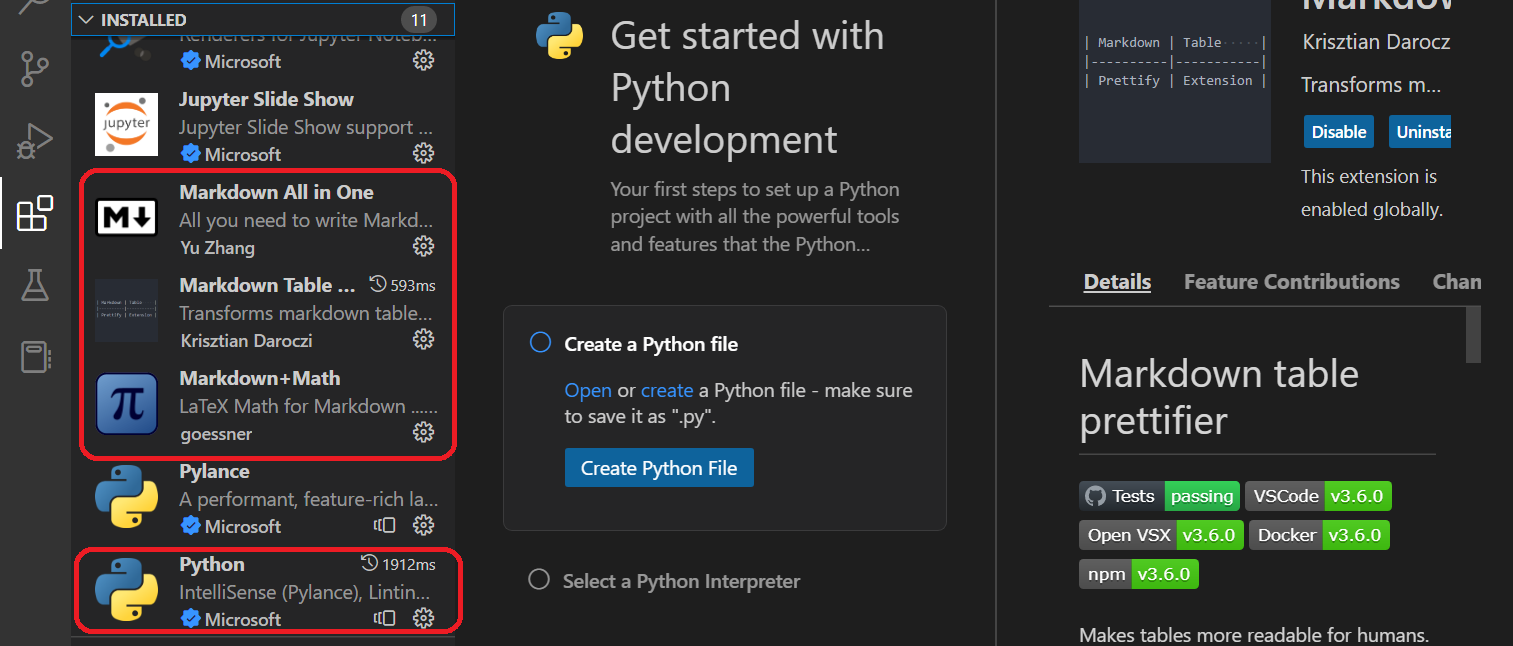Click Yu Zhang publisher name

218,248
